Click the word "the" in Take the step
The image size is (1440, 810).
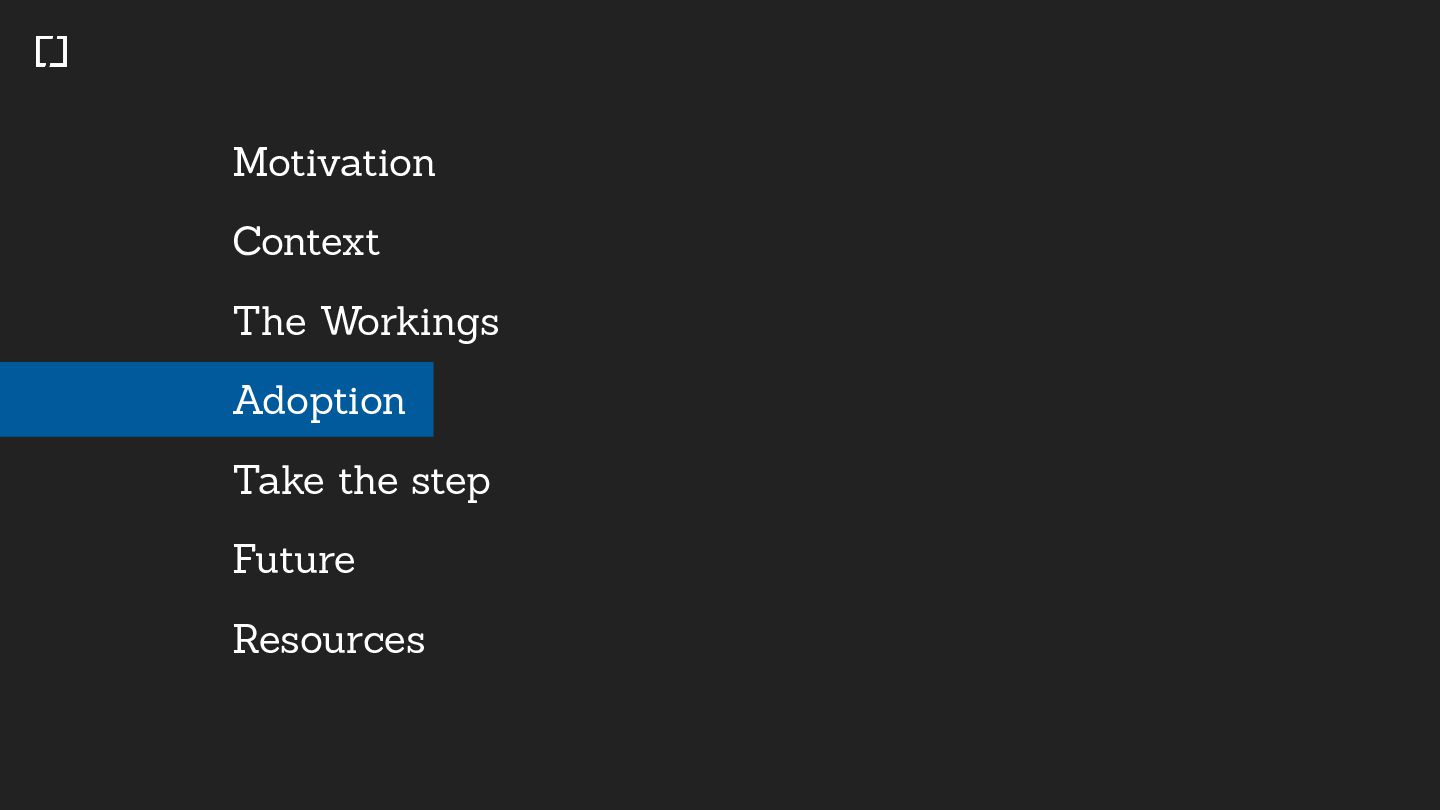click(x=368, y=481)
